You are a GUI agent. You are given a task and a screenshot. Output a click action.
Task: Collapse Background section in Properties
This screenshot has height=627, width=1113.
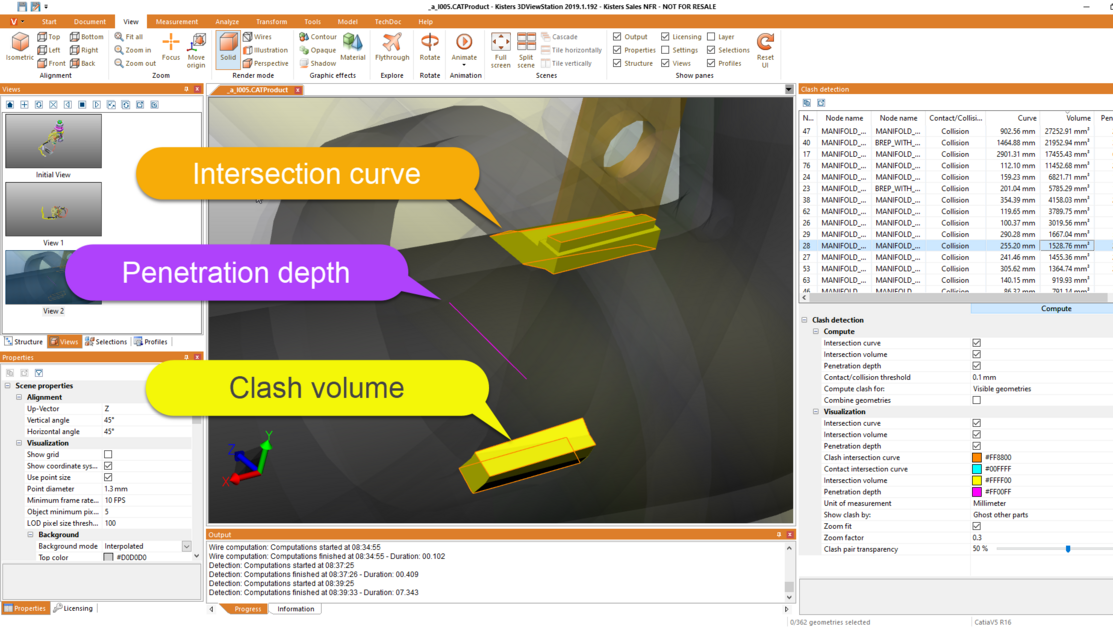pyautogui.click(x=31, y=535)
